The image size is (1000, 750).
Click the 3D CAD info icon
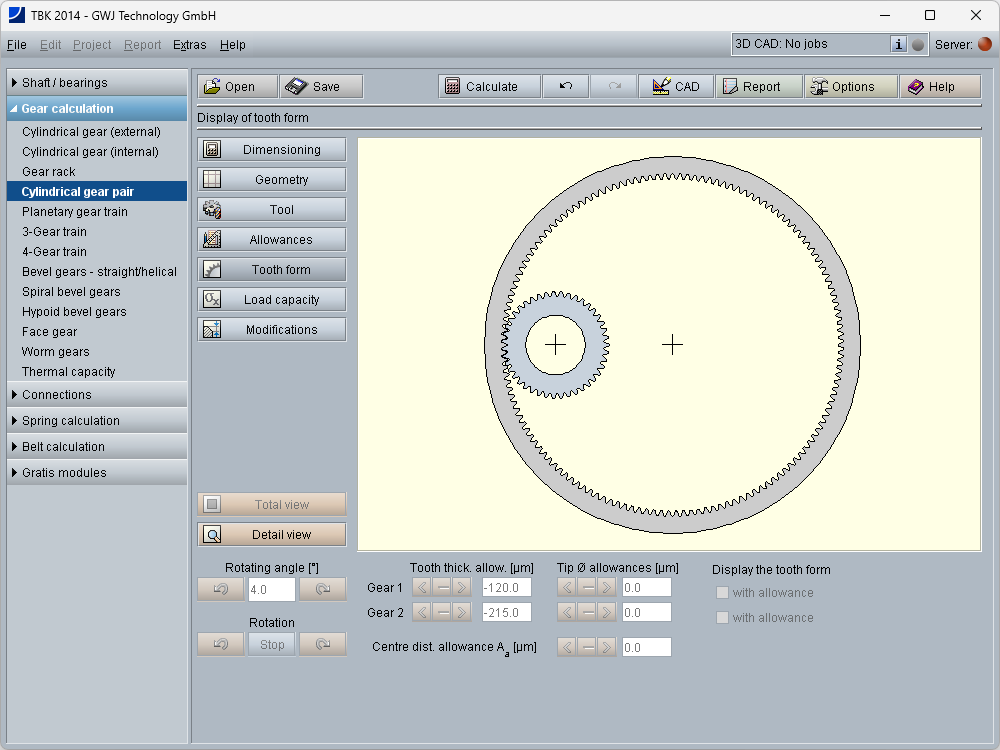[x=898, y=44]
